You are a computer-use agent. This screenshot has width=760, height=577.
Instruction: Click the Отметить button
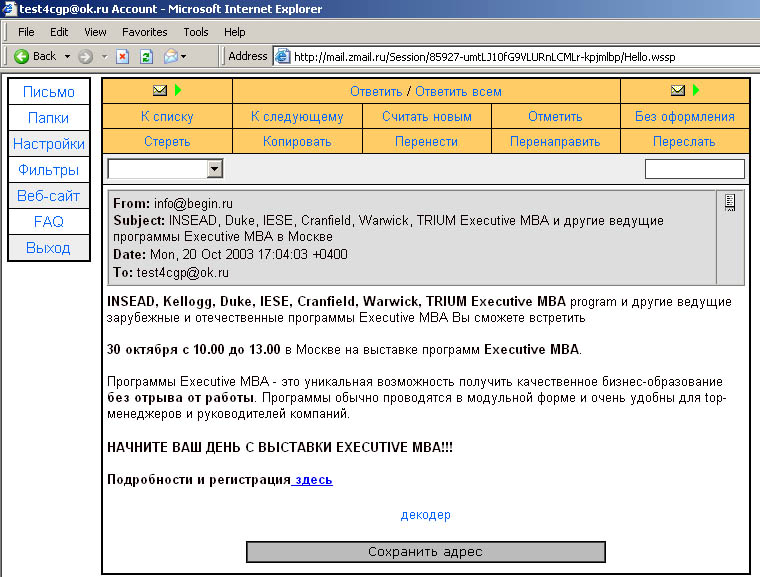click(x=555, y=116)
